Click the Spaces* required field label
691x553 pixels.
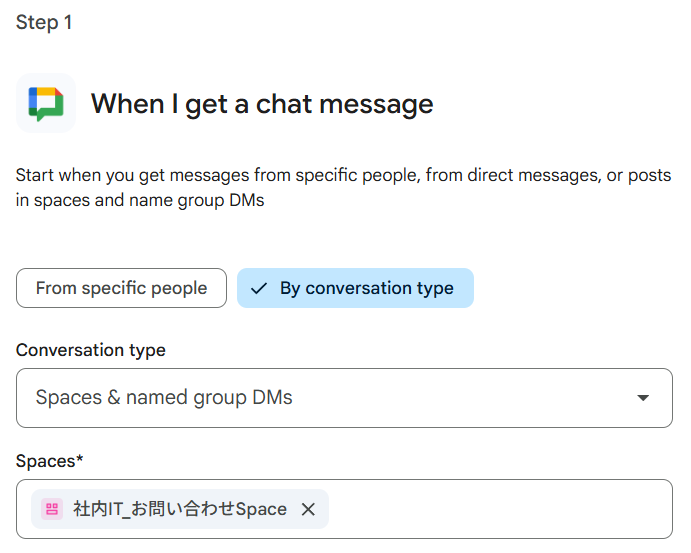(x=49, y=461)
